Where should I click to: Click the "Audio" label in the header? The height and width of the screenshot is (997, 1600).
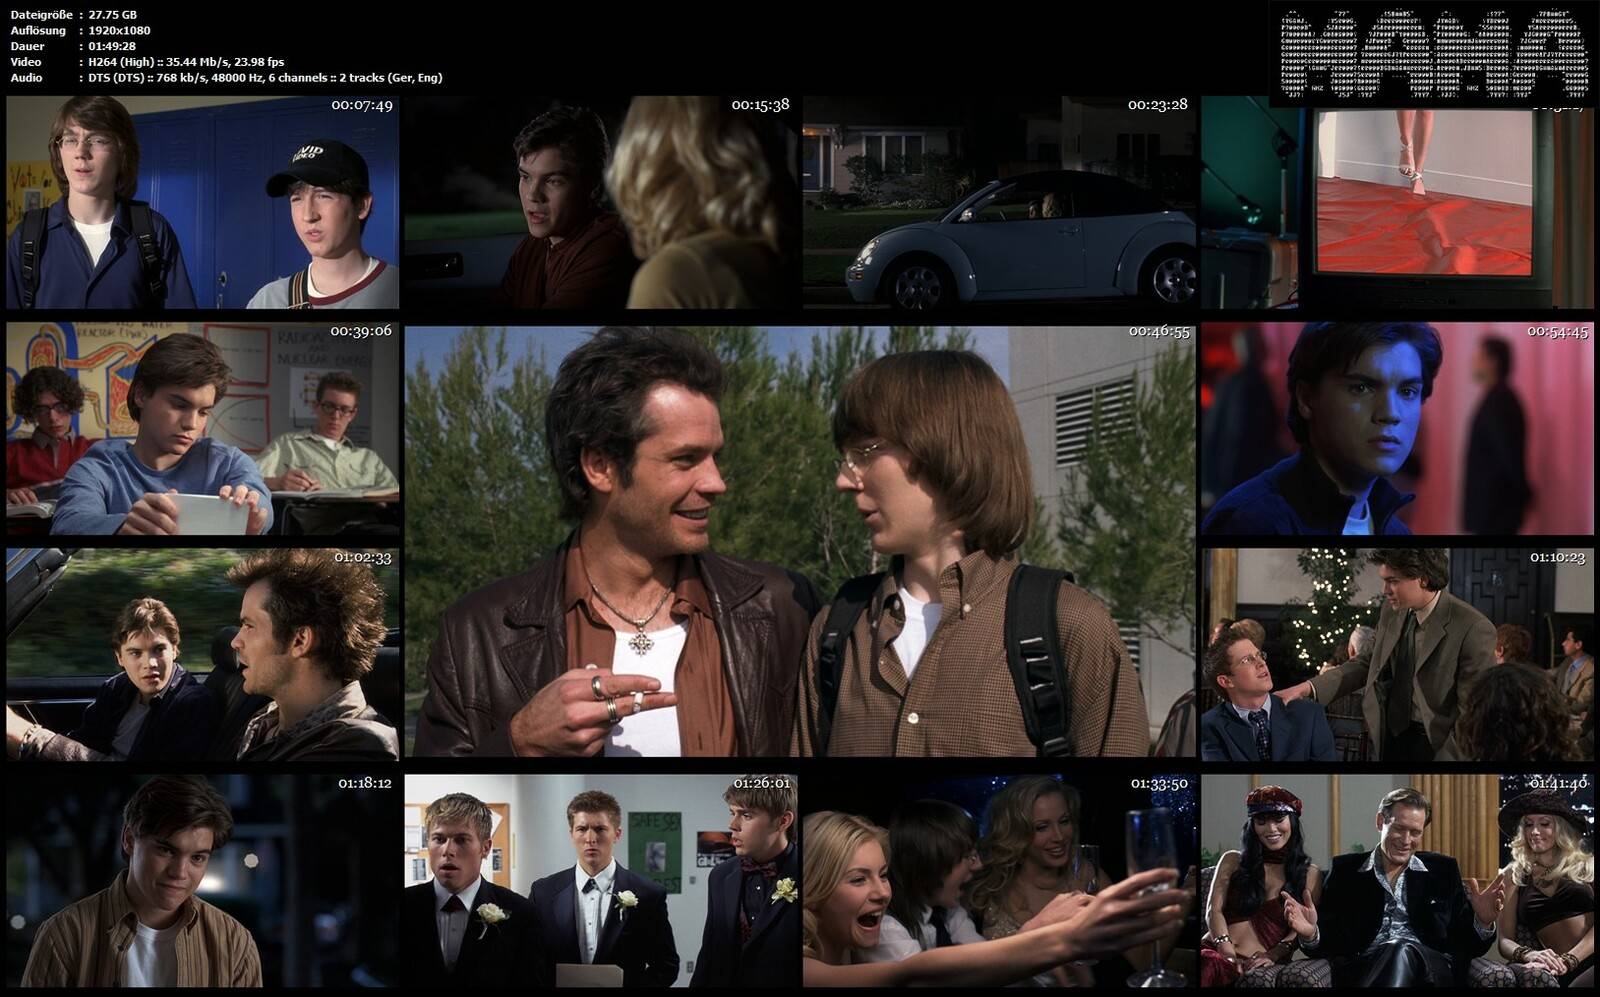click(26, 77)
